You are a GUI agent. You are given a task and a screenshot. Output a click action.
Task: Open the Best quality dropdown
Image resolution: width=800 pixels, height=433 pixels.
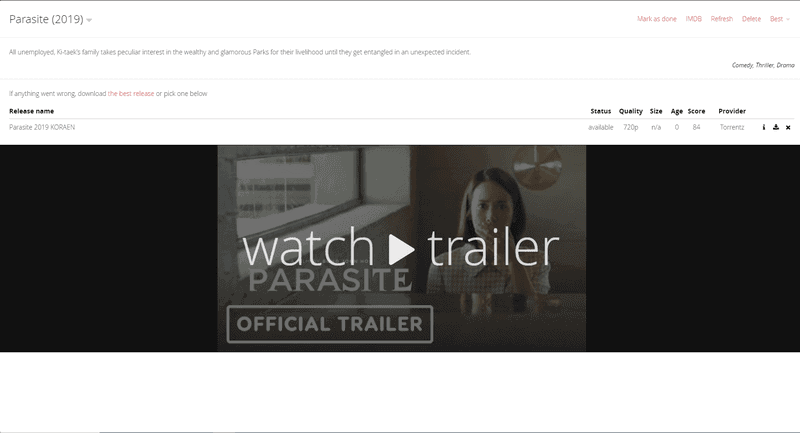coord(778,19)
